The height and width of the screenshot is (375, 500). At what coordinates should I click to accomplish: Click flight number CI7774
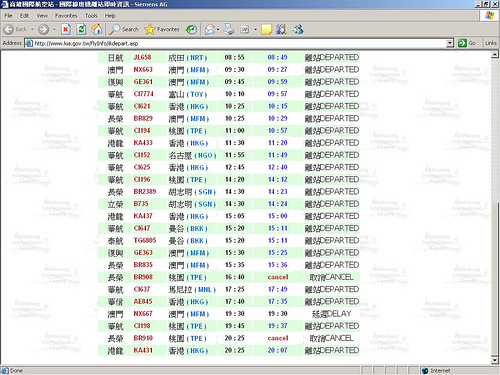click(x=144, y=94)
